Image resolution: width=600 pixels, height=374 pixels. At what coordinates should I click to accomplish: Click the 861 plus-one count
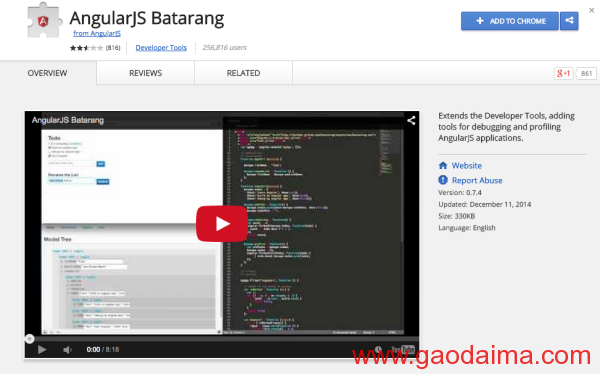586,73
